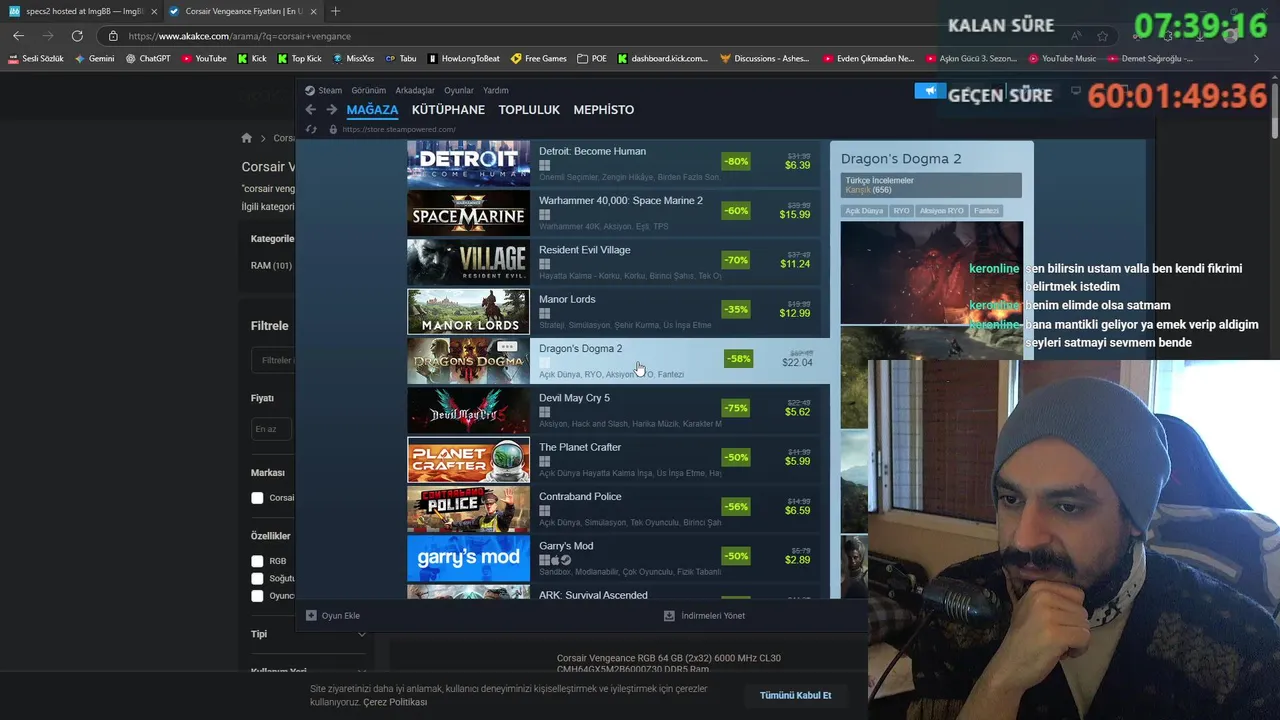This screenshot has height=720, width=1280.
Task: Open the Space Marine 2 listing
Action: coord(613,213)
